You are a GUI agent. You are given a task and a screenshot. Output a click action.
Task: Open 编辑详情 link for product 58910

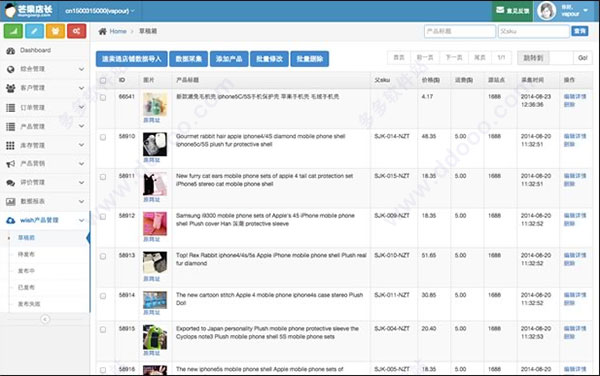tap(575, 137)
